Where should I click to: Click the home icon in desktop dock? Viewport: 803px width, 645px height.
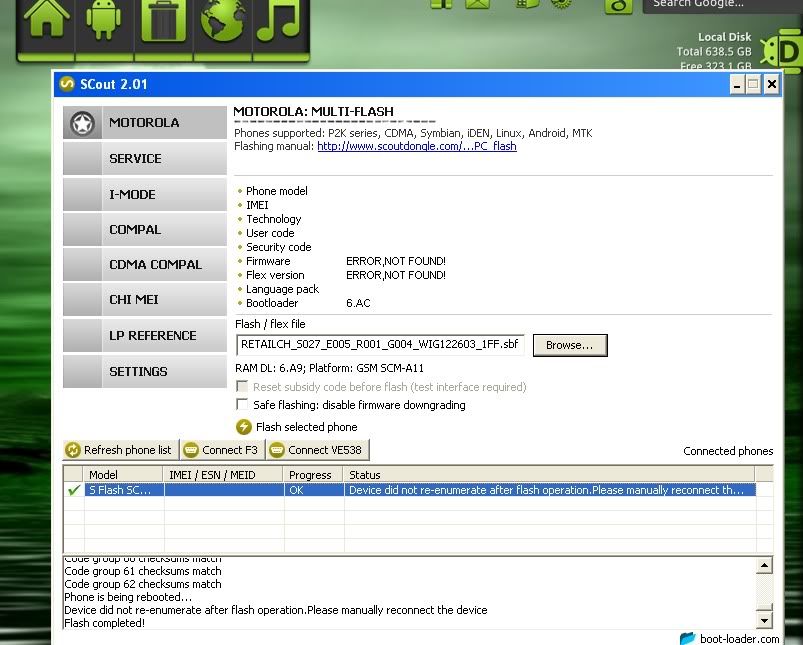click(x=47, y=21)
